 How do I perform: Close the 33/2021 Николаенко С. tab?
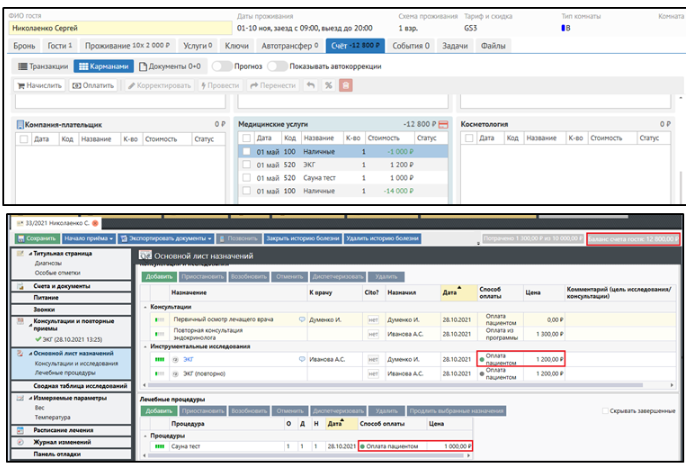click(94, 220)
